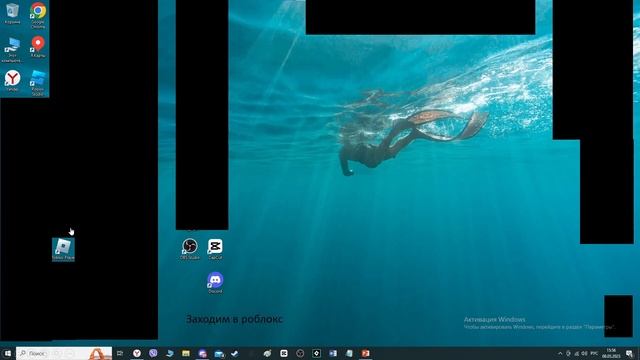Open the Recycle Bin desktop icon
This screenshot has width=640, height=360.
[x=12, y=13]
